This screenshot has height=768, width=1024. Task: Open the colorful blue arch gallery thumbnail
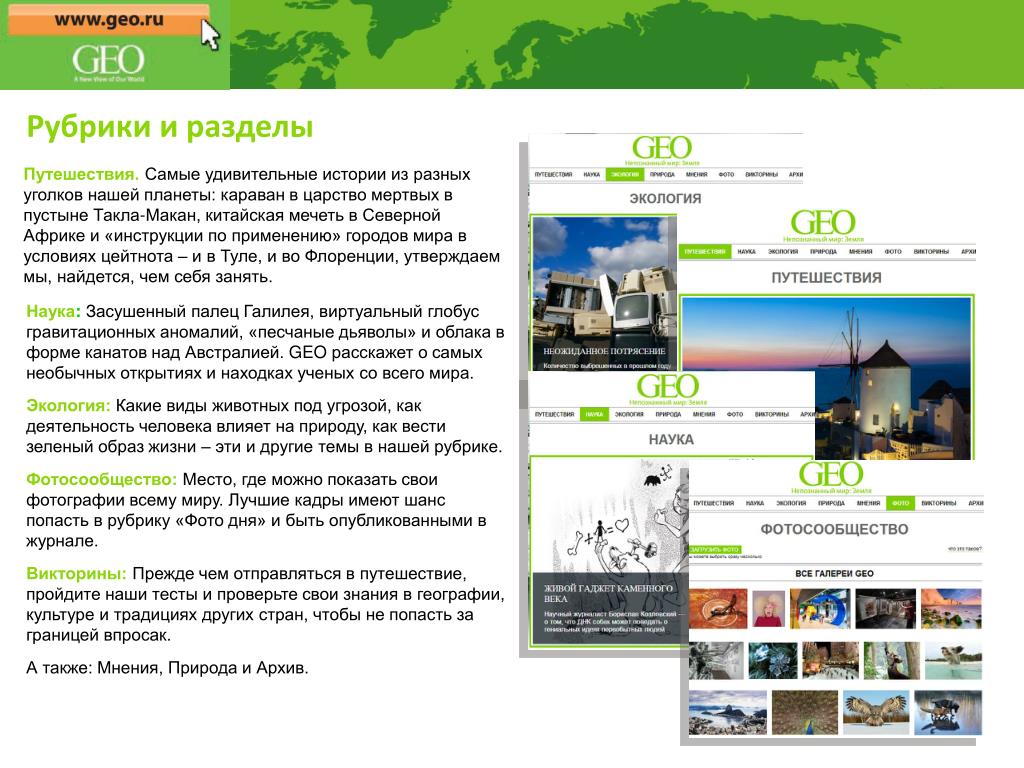(x=820, y=608)
